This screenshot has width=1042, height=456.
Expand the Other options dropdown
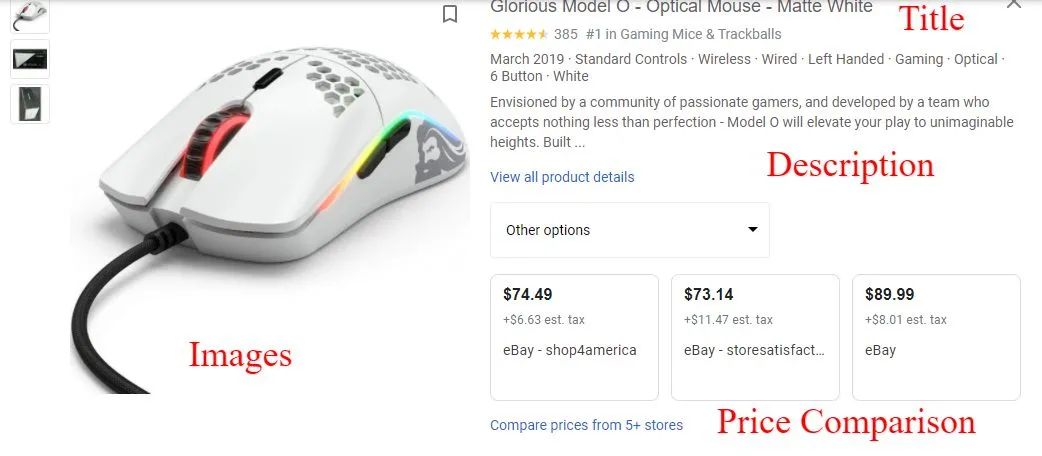[x=630, y=230]
